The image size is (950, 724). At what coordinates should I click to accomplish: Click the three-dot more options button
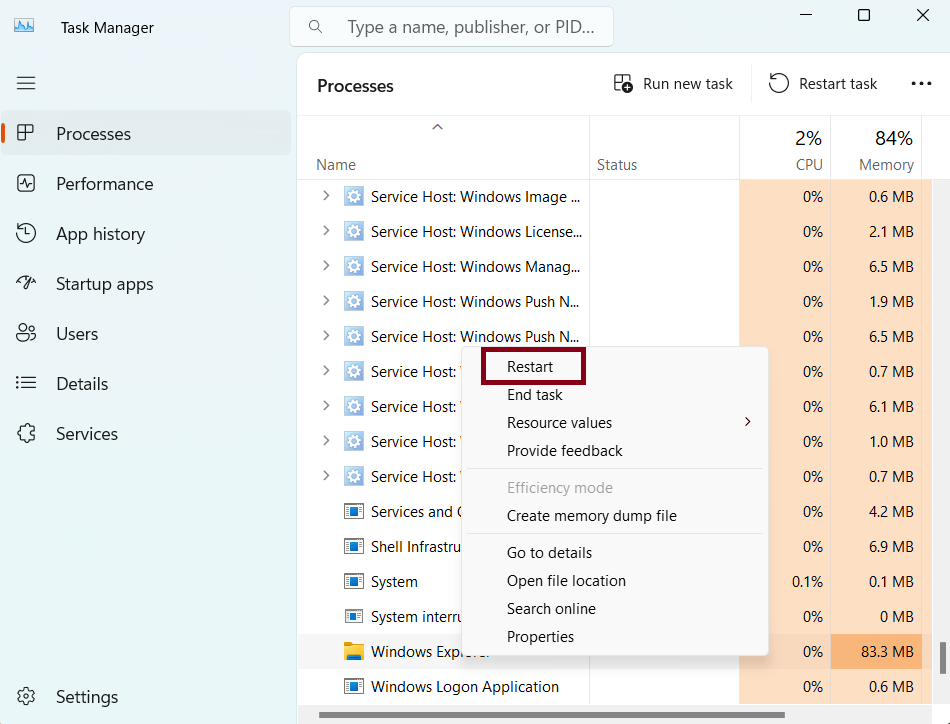pyautogui.click(x=921, y=84)
